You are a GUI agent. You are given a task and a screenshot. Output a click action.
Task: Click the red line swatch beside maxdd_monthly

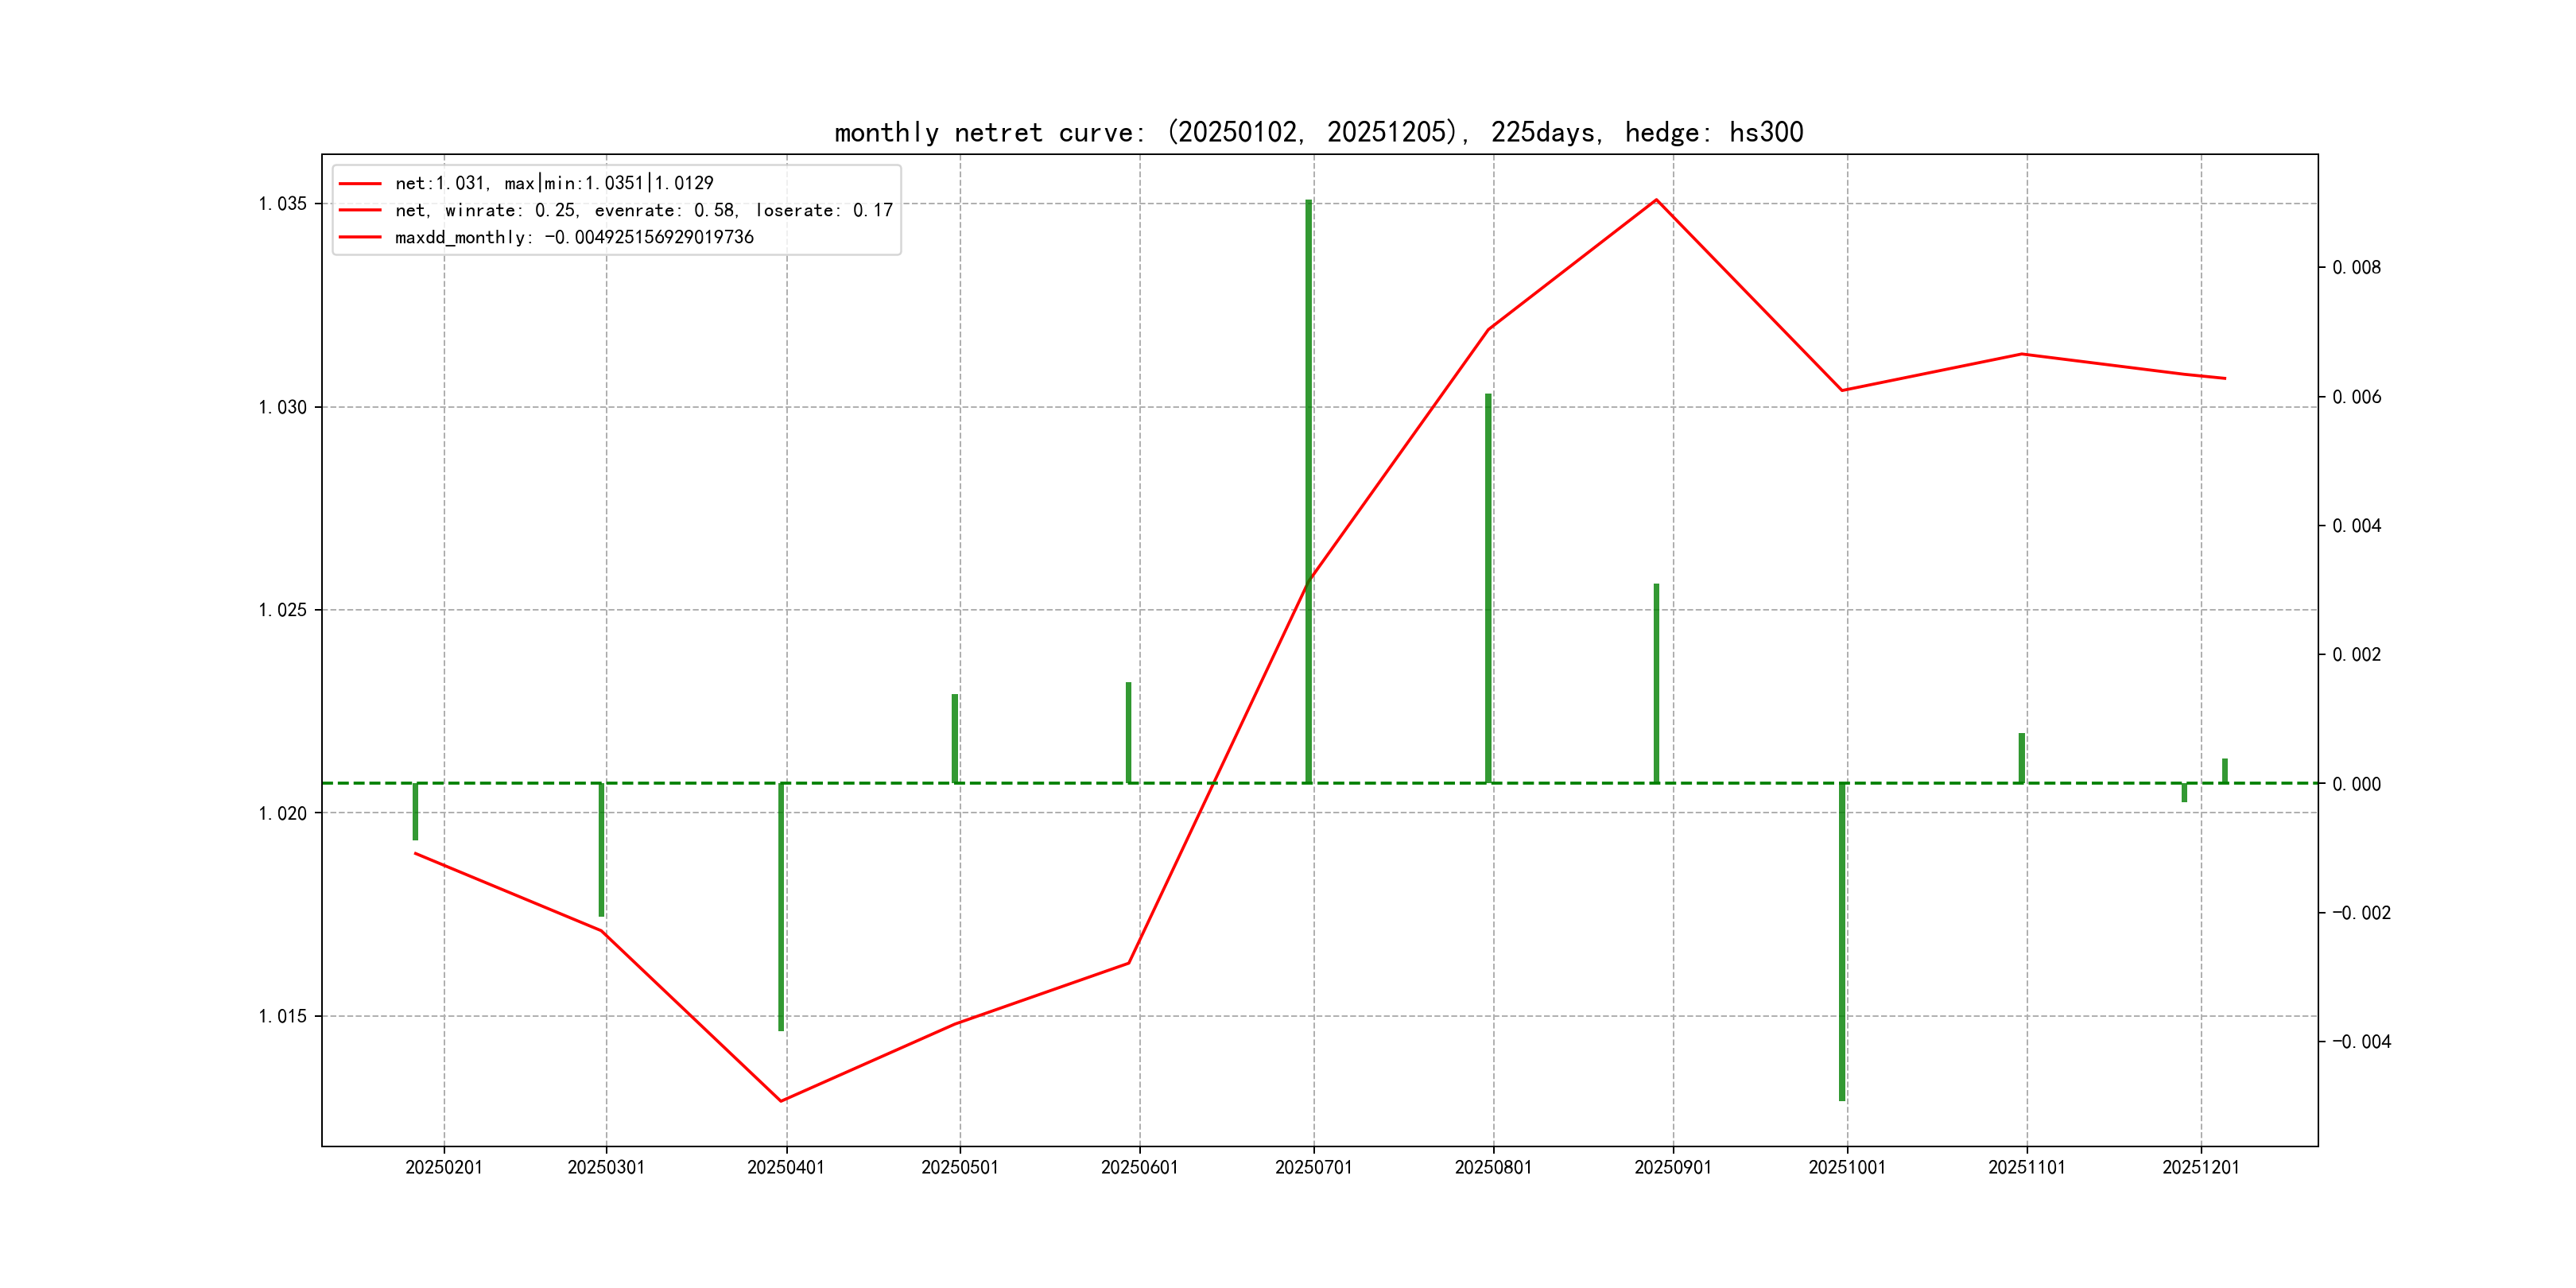(x=360, y=237)
